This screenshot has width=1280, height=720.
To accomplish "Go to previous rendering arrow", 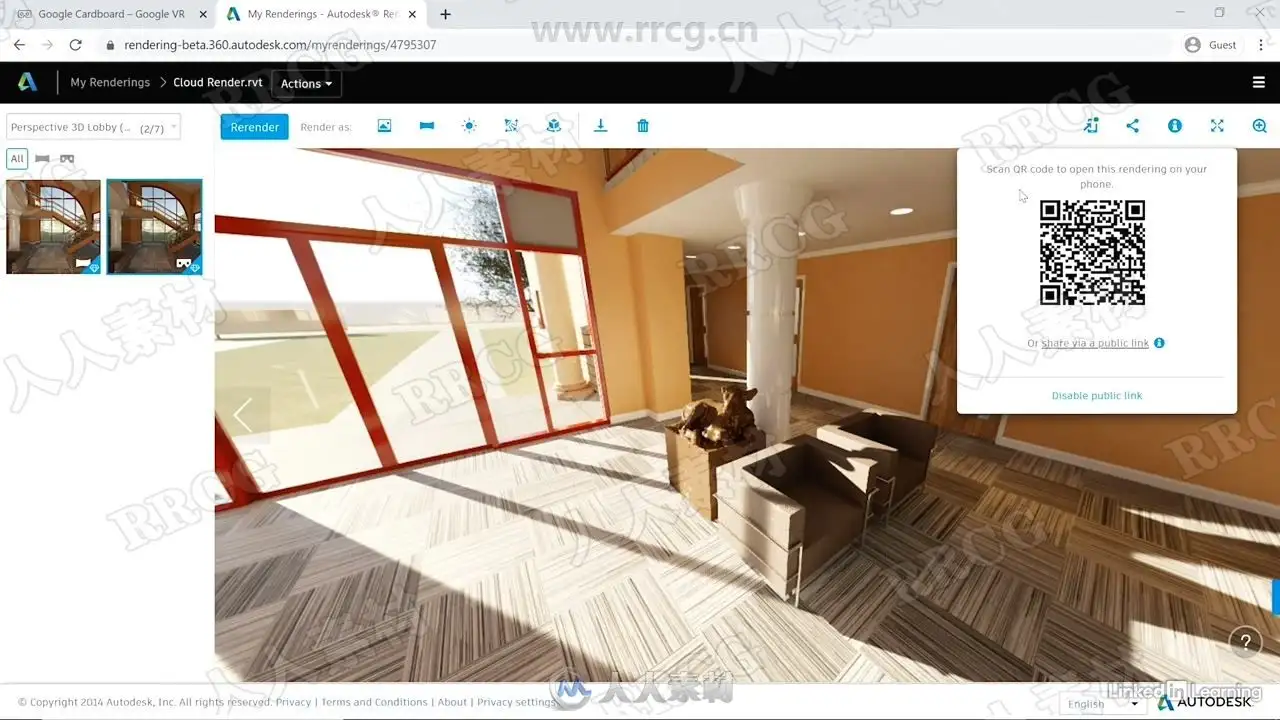I will [242, 416].
